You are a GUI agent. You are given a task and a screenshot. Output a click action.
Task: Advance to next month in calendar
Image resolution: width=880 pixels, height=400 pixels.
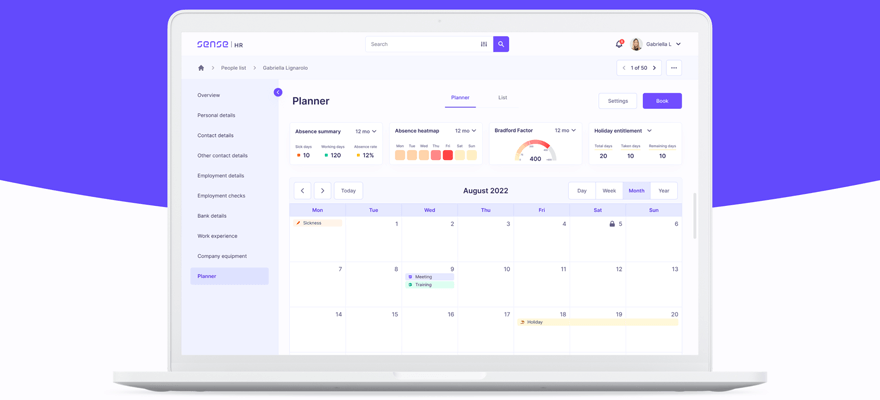322,190
